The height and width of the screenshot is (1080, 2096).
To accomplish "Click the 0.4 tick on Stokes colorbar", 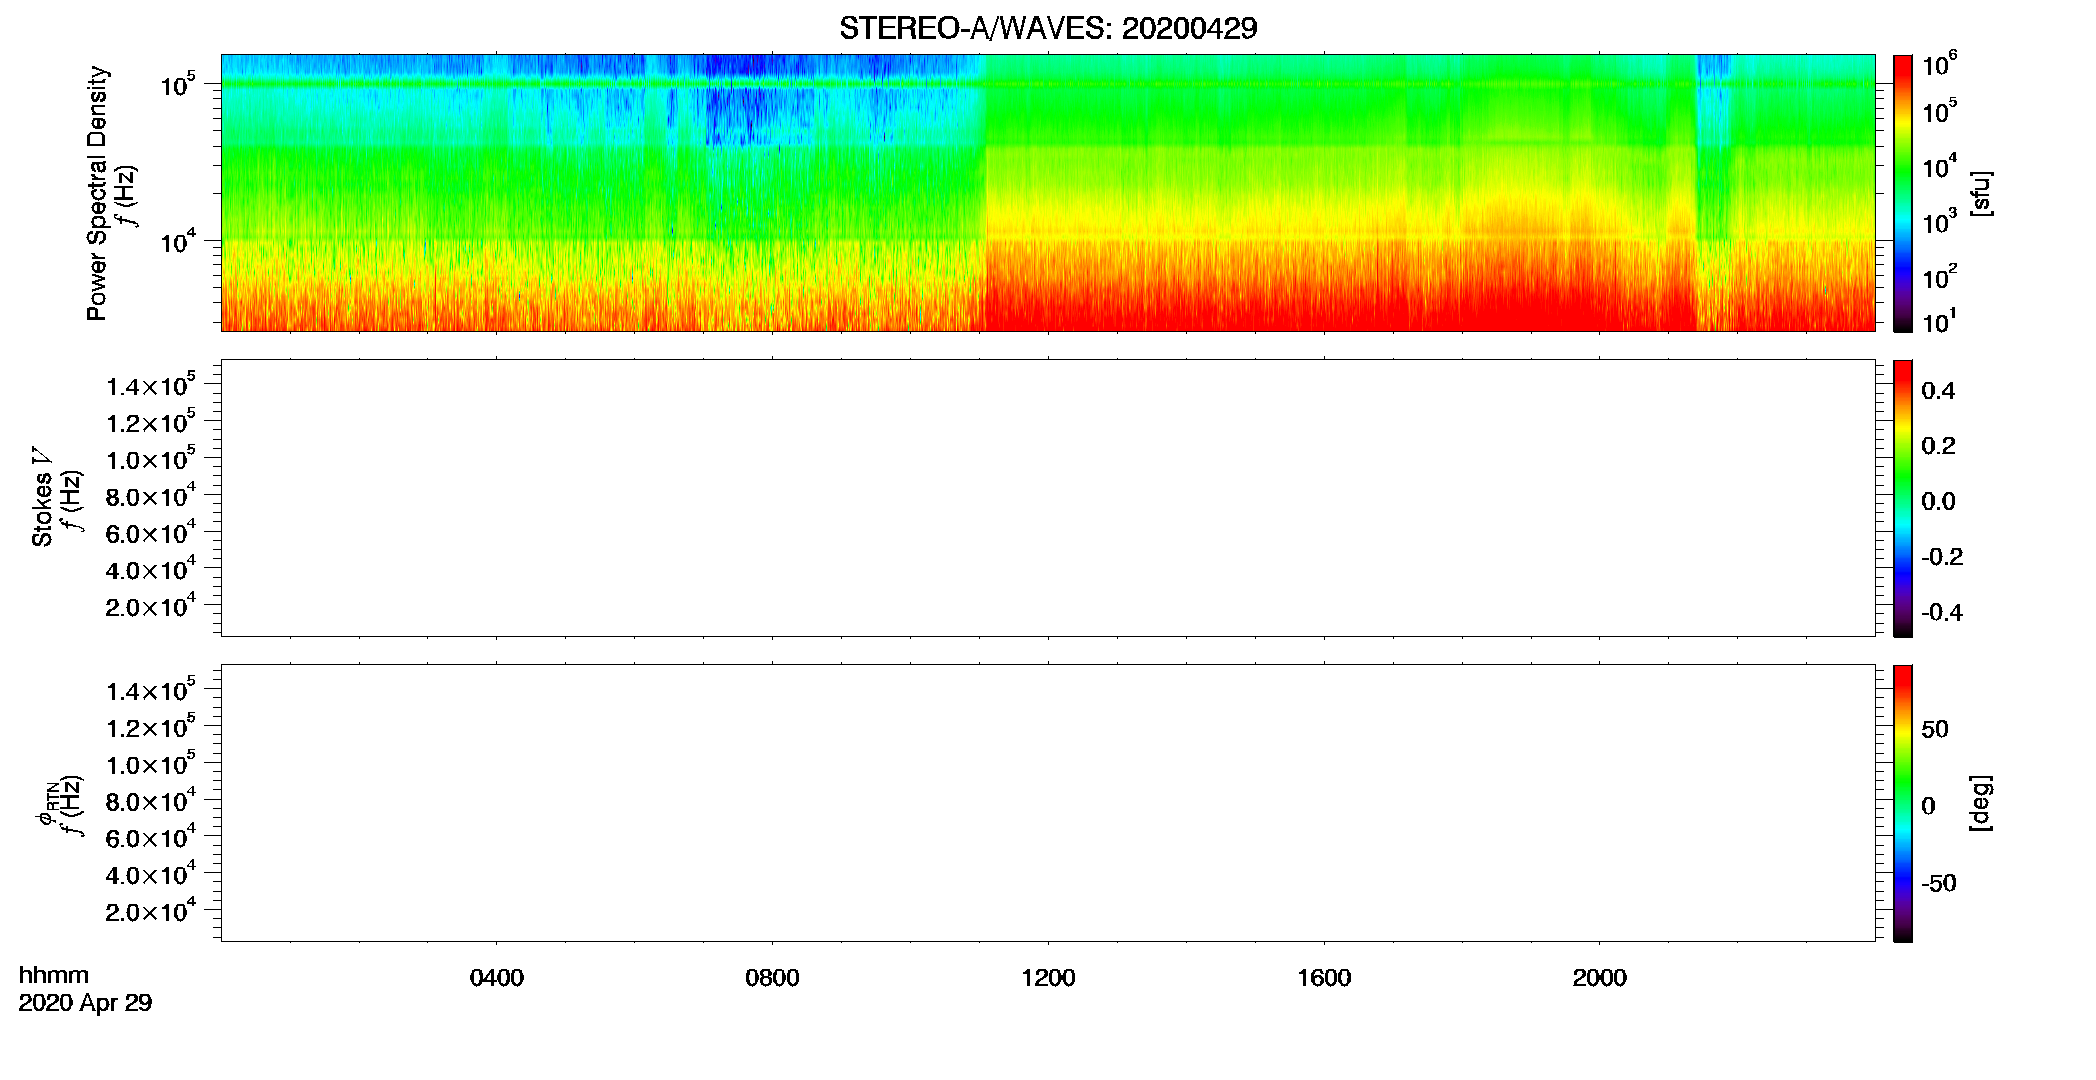I will (x=1938, y=391).
